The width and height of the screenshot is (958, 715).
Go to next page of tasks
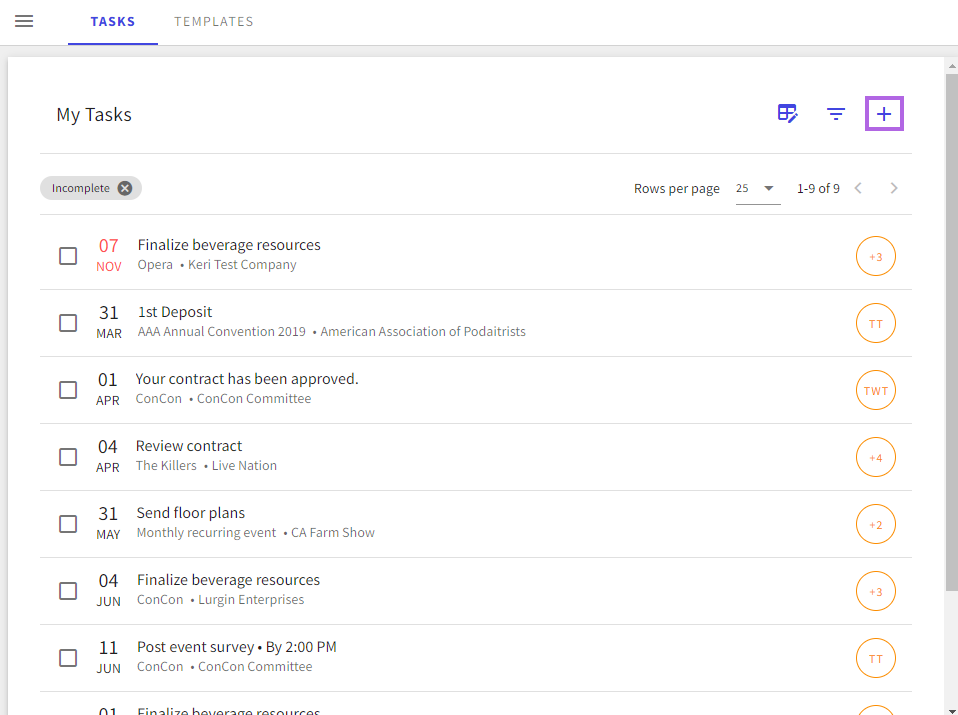894,188
